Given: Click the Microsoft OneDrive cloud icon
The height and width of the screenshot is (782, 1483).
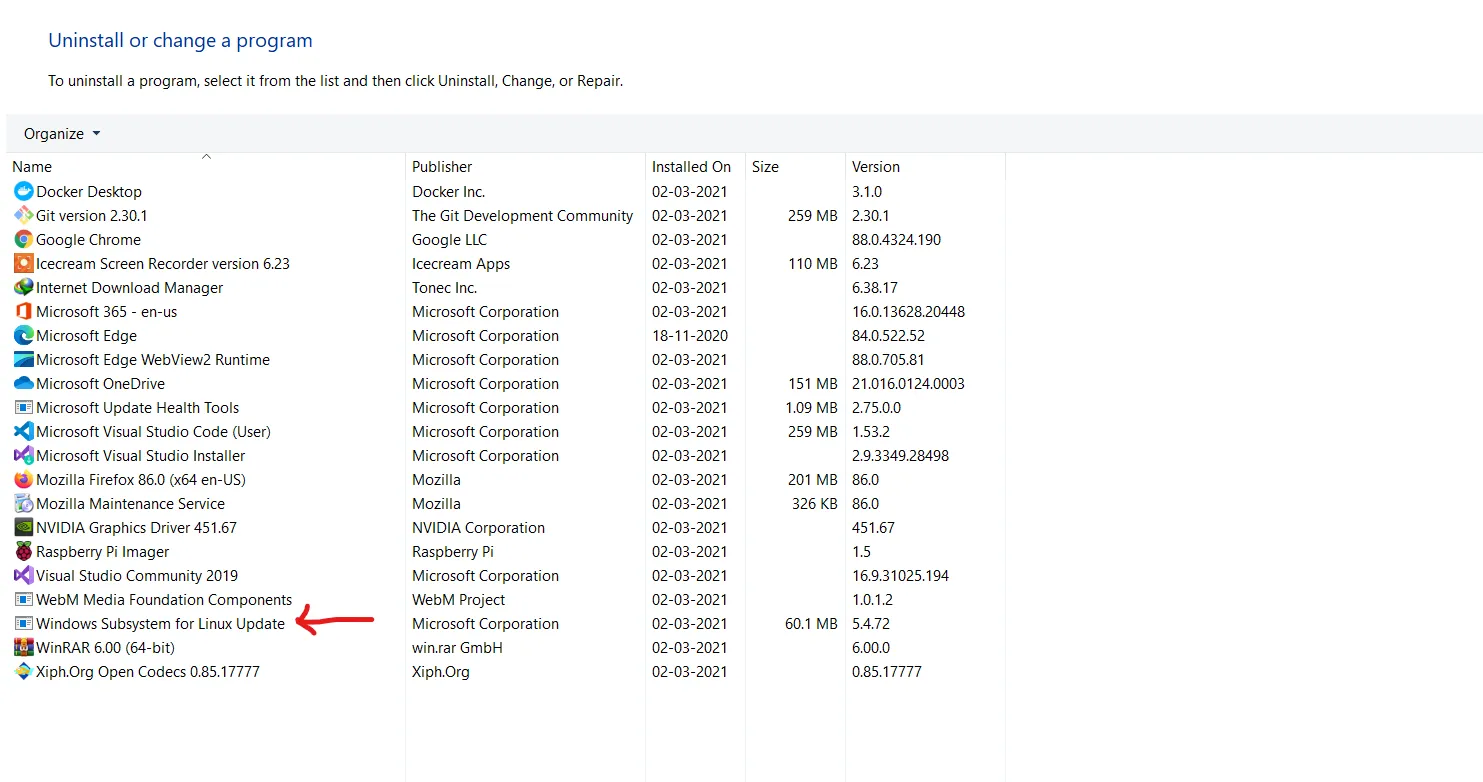Looking at the screenshot, I should pos(23,383).
